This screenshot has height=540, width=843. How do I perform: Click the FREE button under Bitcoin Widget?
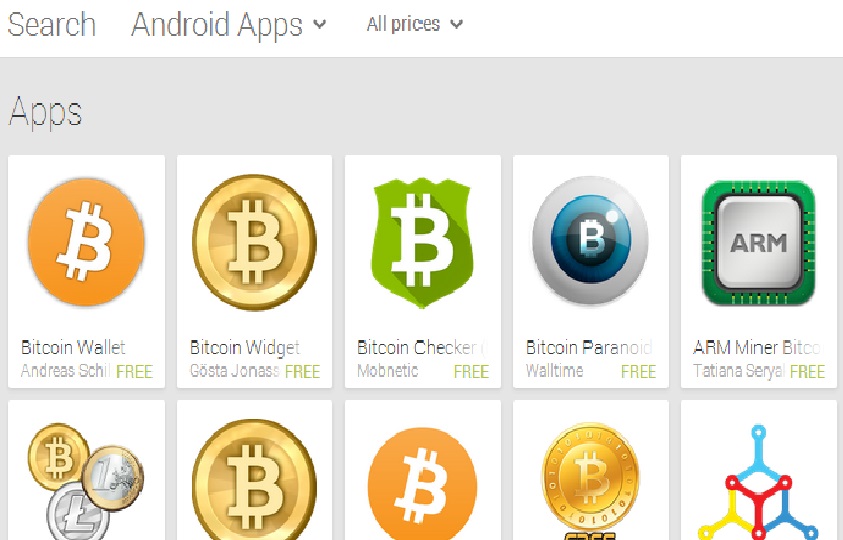(x=302, y=371)
